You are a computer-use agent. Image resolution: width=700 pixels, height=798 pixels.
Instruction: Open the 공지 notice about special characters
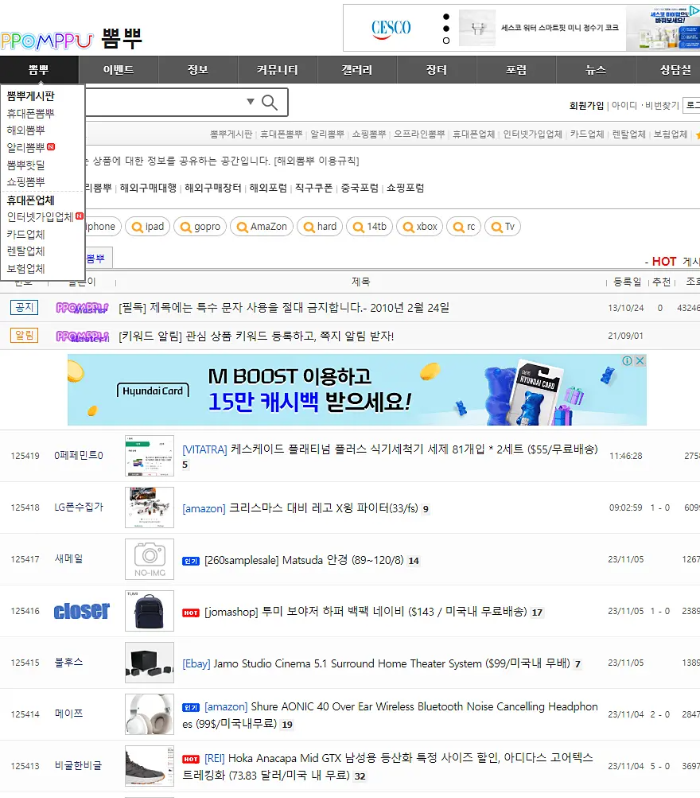pyautogui.click(x=284, y=308)
